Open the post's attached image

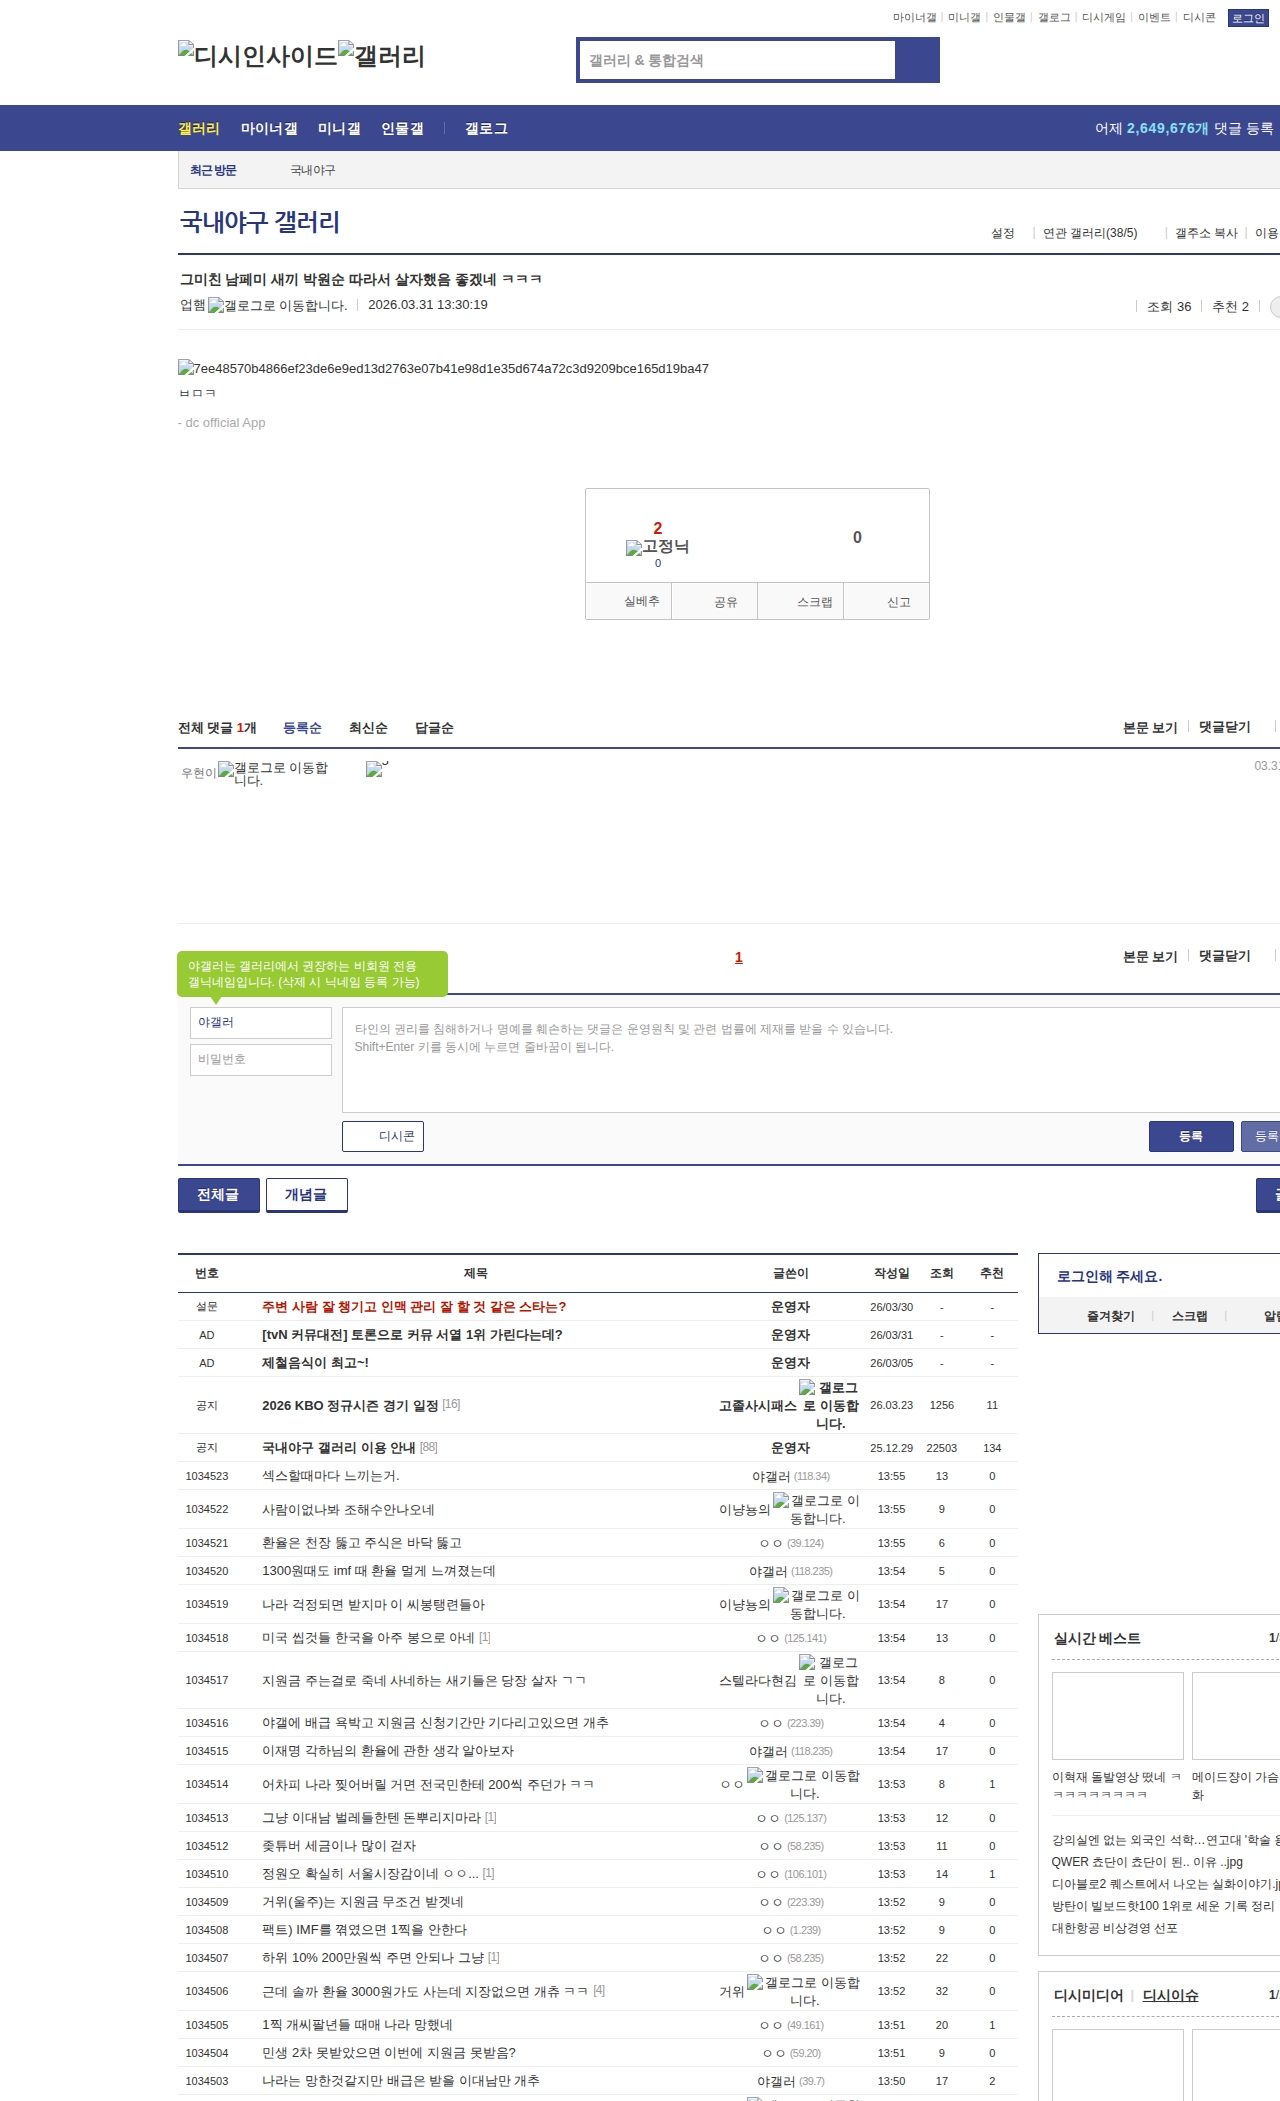coord(443,369)
